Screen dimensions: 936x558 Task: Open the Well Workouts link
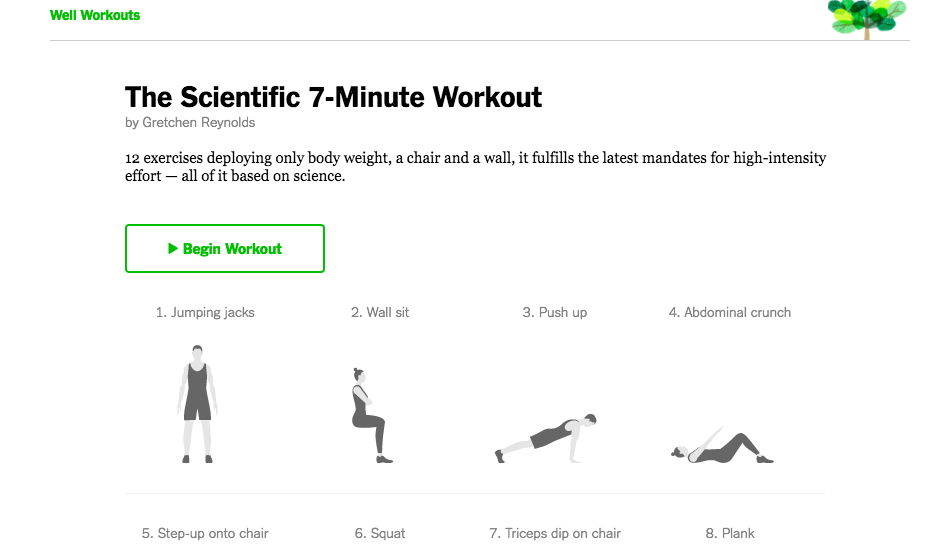click(x=95, y=15)
